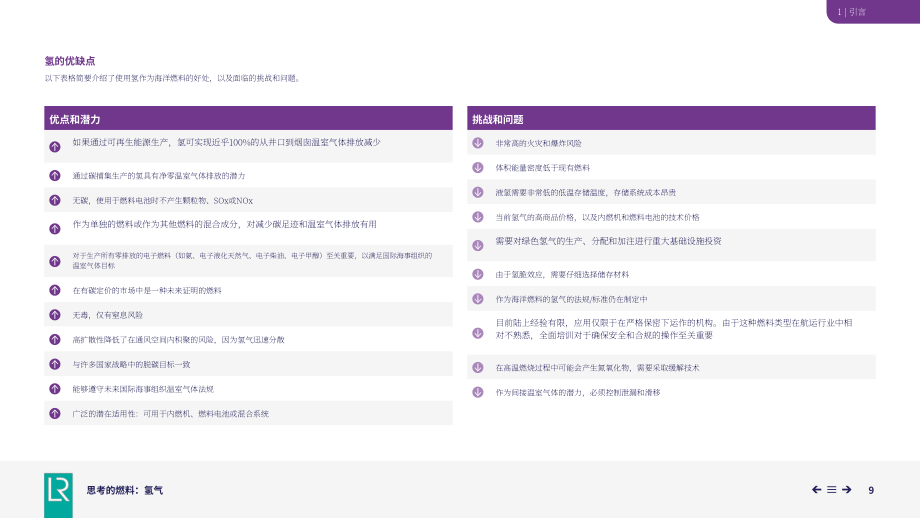Select the row 当前氢气的高商品价格
Image resolution: width=920 pixels, height=518 pixels.
click(x=671, y=216)
